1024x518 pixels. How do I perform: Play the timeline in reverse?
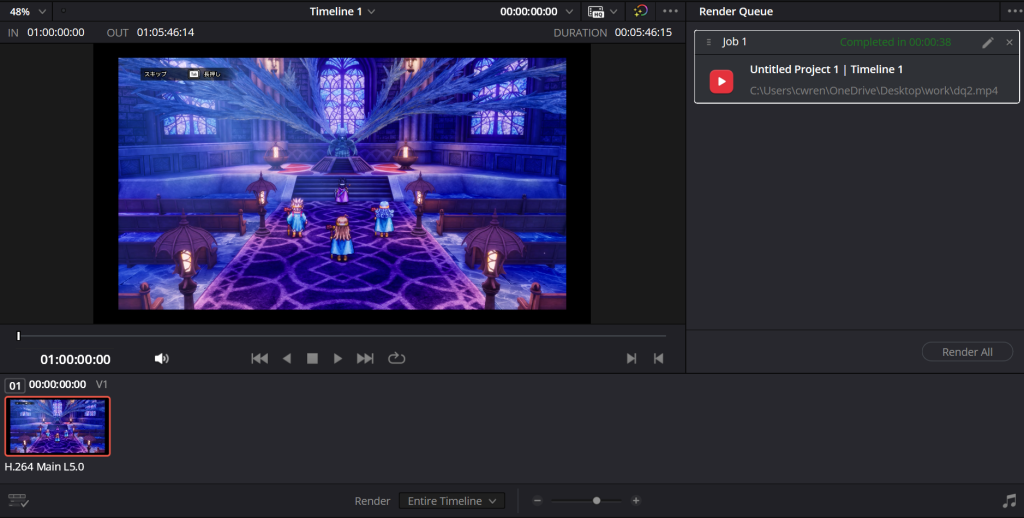pos(286,359)
